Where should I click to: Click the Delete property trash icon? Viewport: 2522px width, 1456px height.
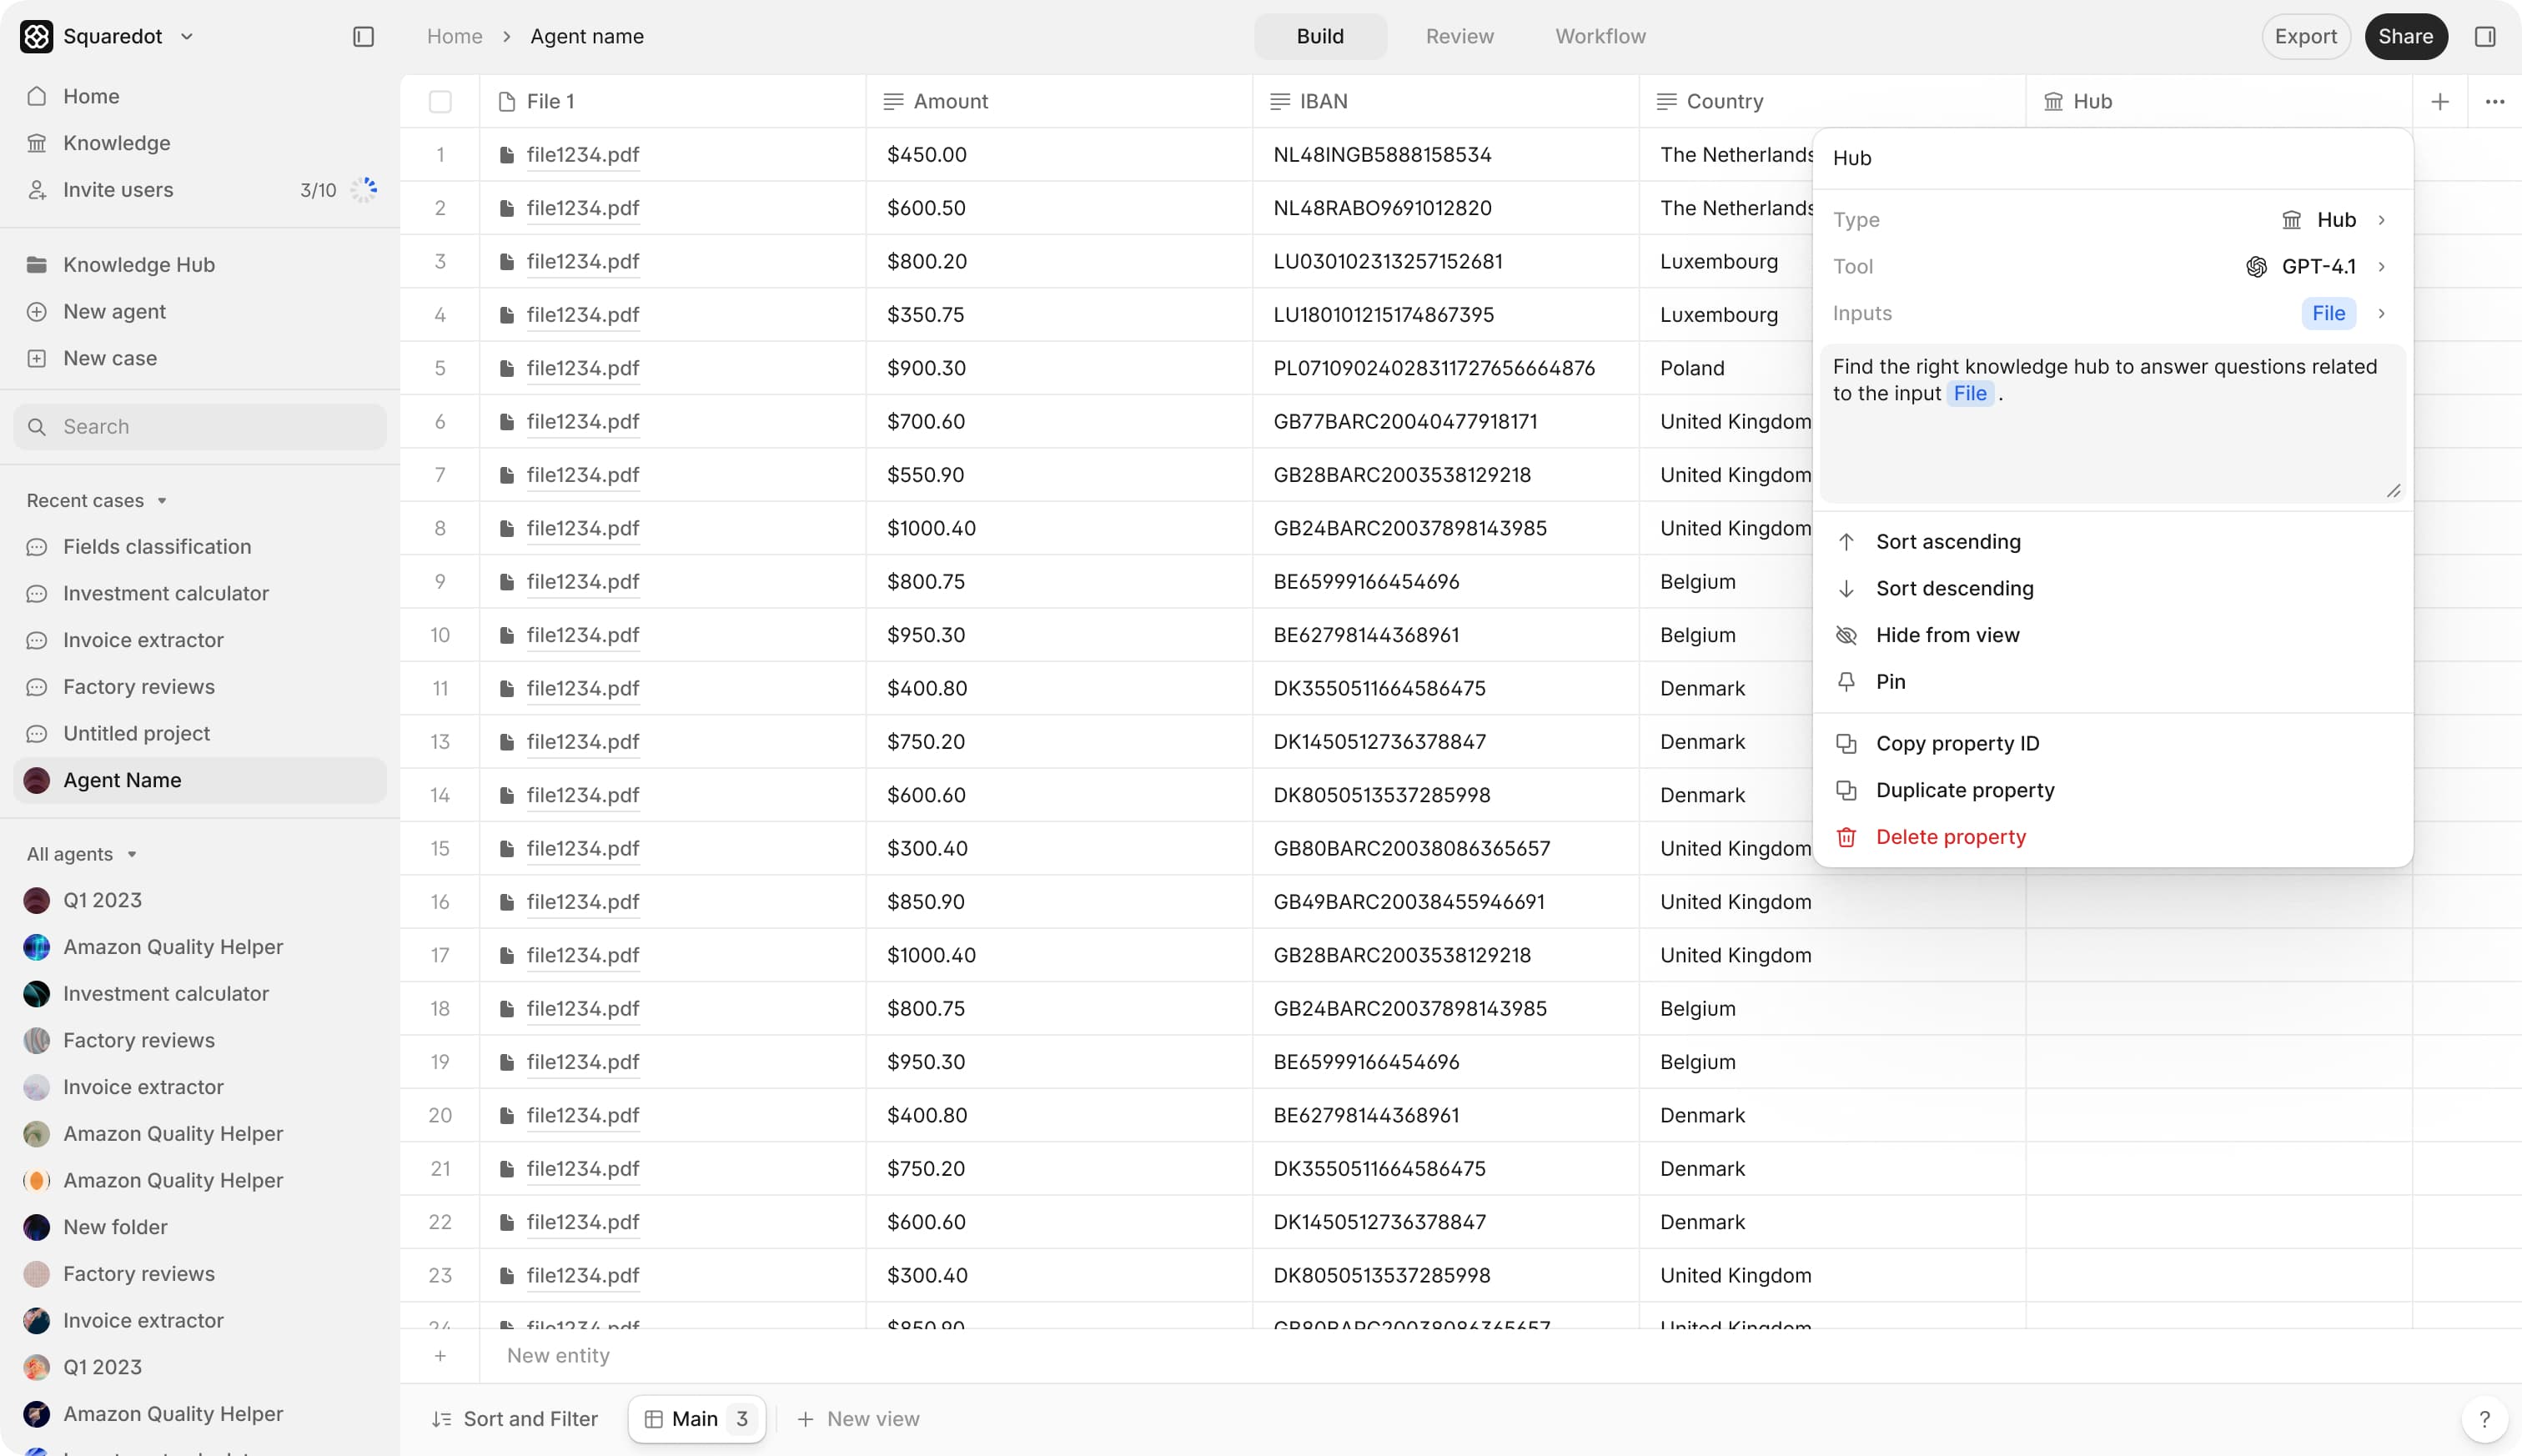pos(1846,837)
